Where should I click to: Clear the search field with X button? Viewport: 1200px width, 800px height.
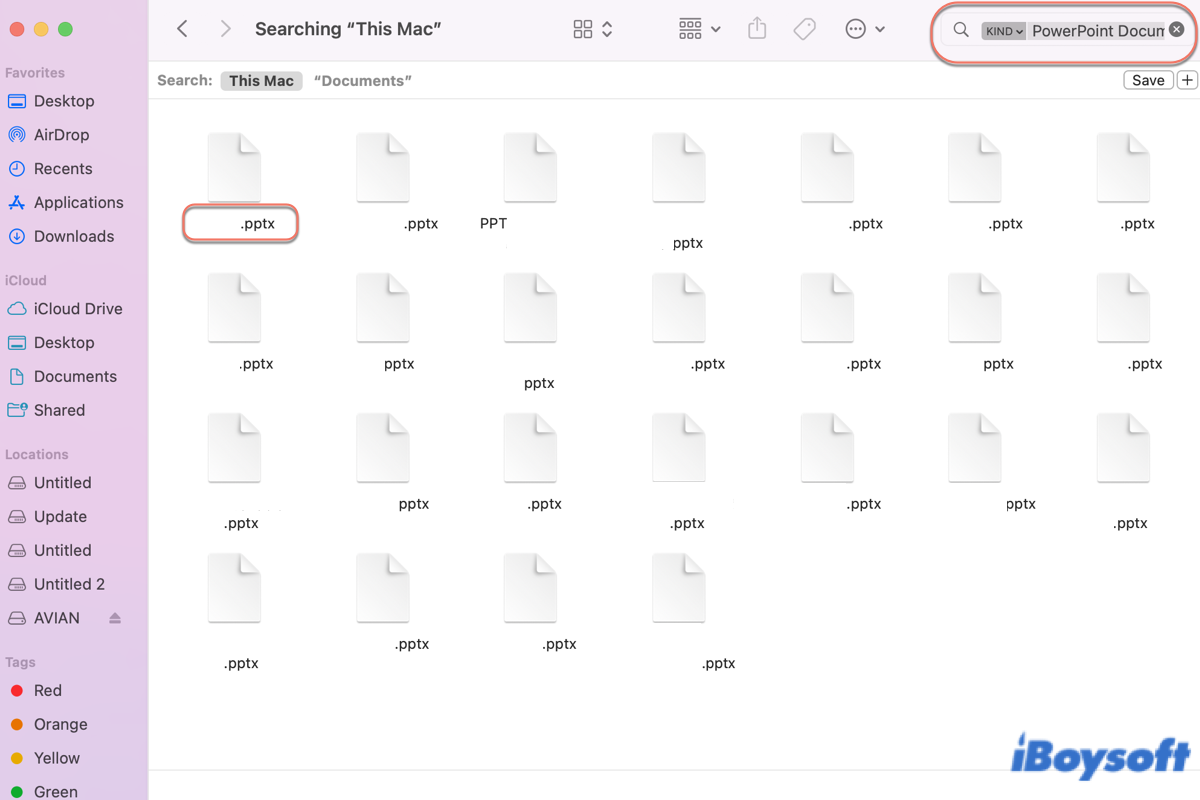click(x=1176, y=29)
